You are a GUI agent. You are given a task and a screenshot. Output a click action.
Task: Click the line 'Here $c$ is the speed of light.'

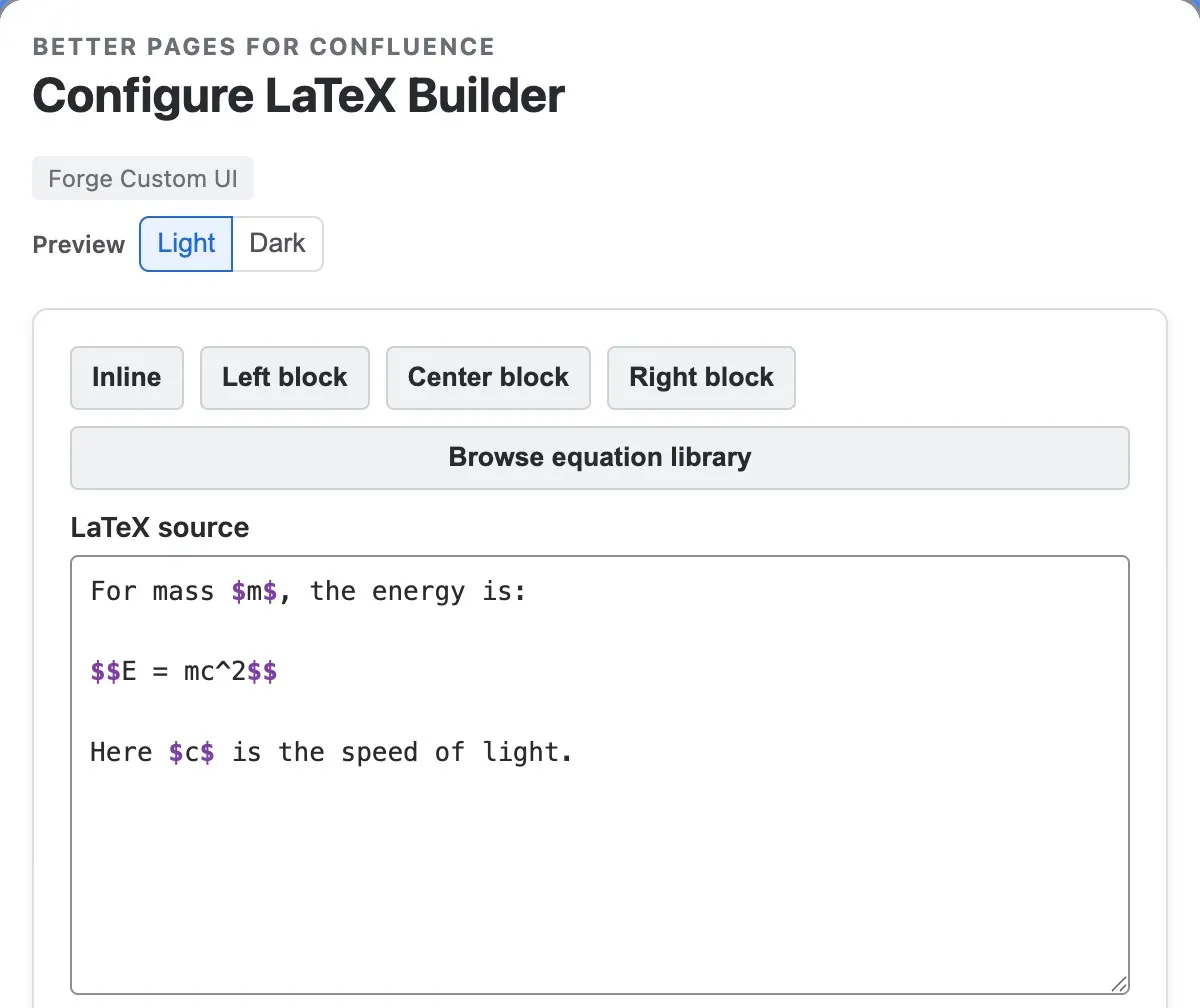[332, 752]
